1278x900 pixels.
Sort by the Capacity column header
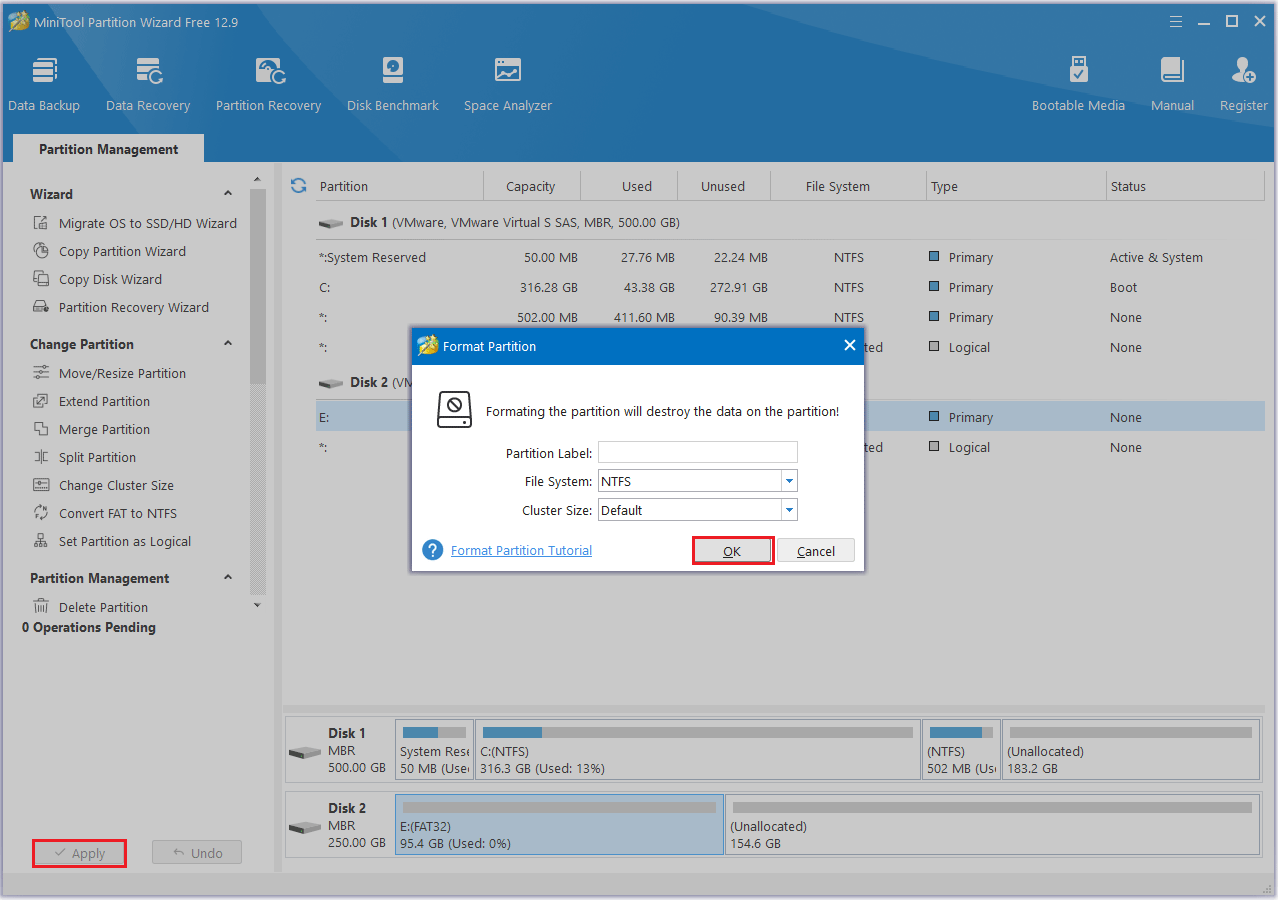click(531, 186)
